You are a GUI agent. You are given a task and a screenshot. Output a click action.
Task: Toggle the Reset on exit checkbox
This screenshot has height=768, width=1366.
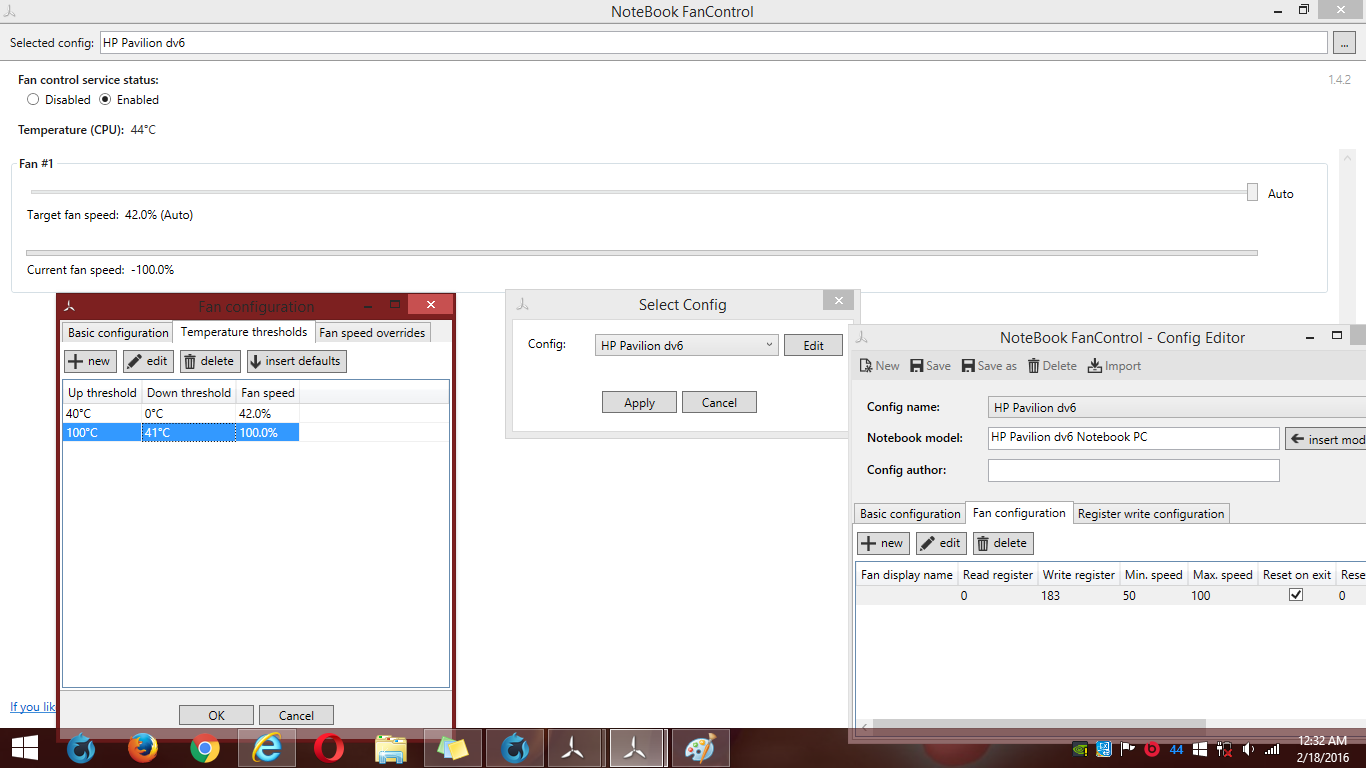pyautogui.click(x=1296, y=594)
